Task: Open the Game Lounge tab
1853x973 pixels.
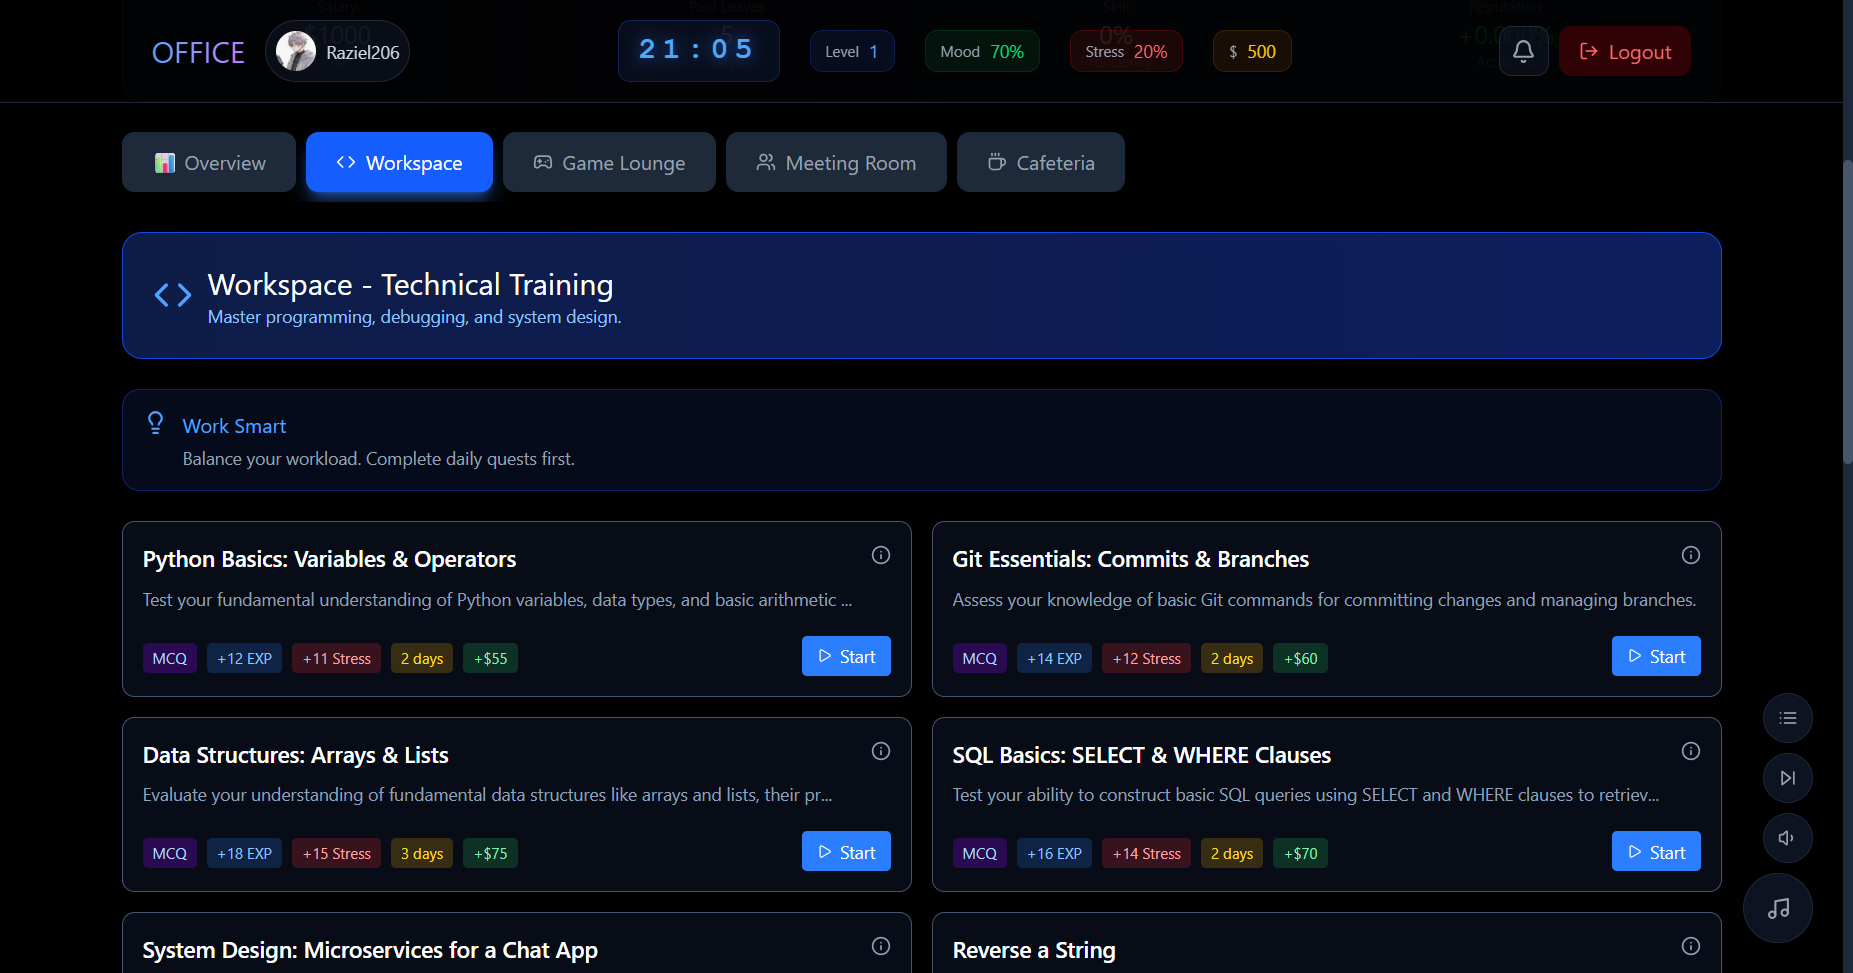Action: point(609,162)
